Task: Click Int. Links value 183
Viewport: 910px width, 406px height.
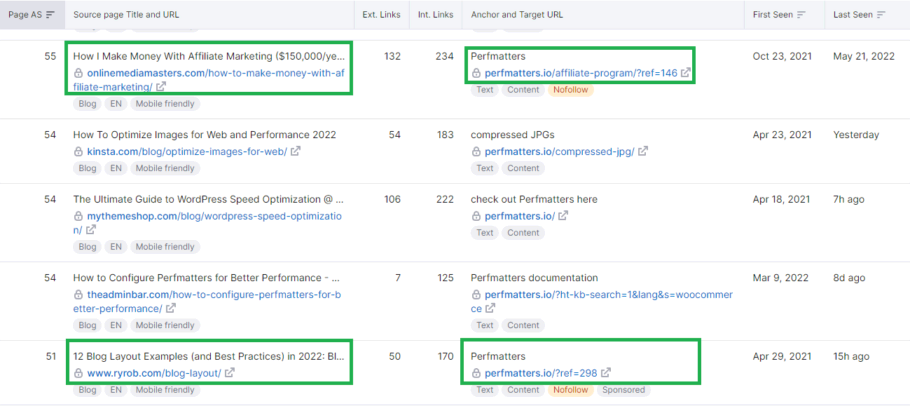Action: pos(445,135)
